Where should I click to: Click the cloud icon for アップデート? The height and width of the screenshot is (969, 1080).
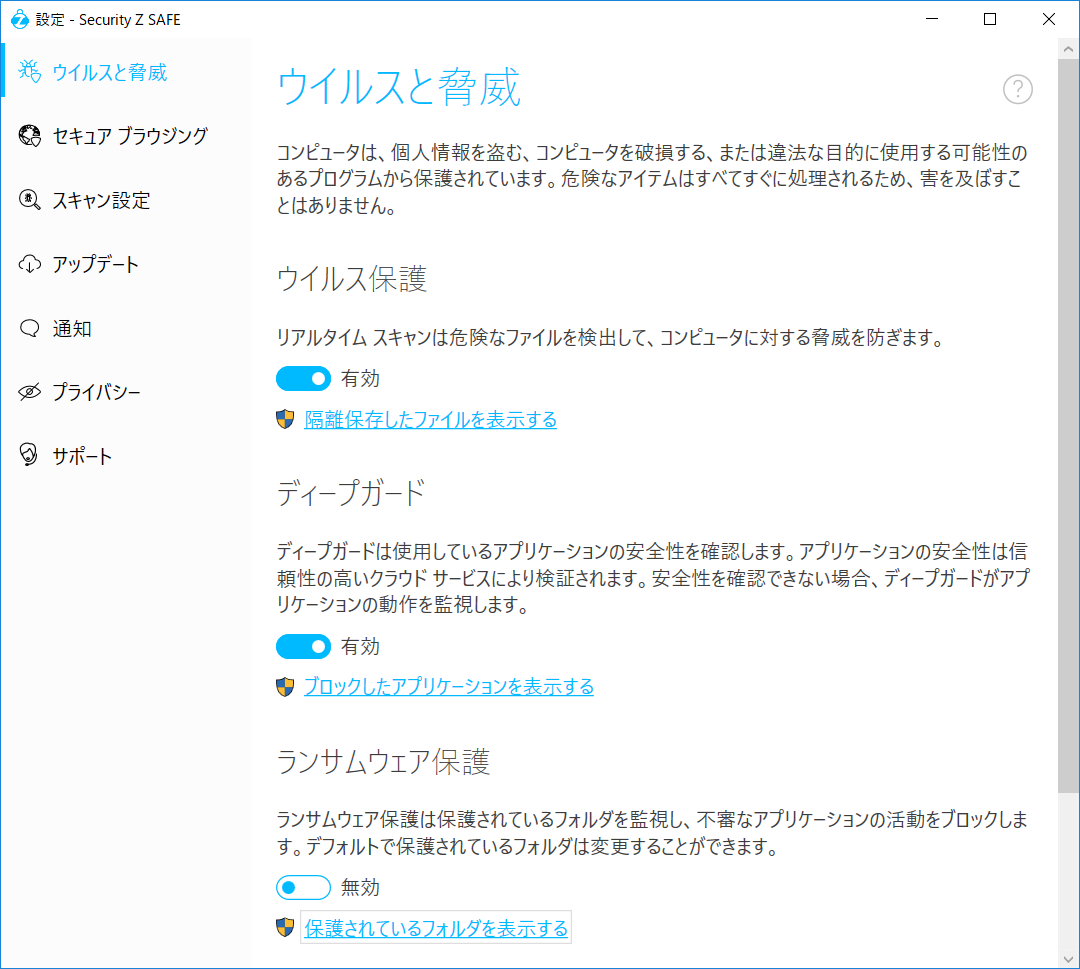point(30,264)
